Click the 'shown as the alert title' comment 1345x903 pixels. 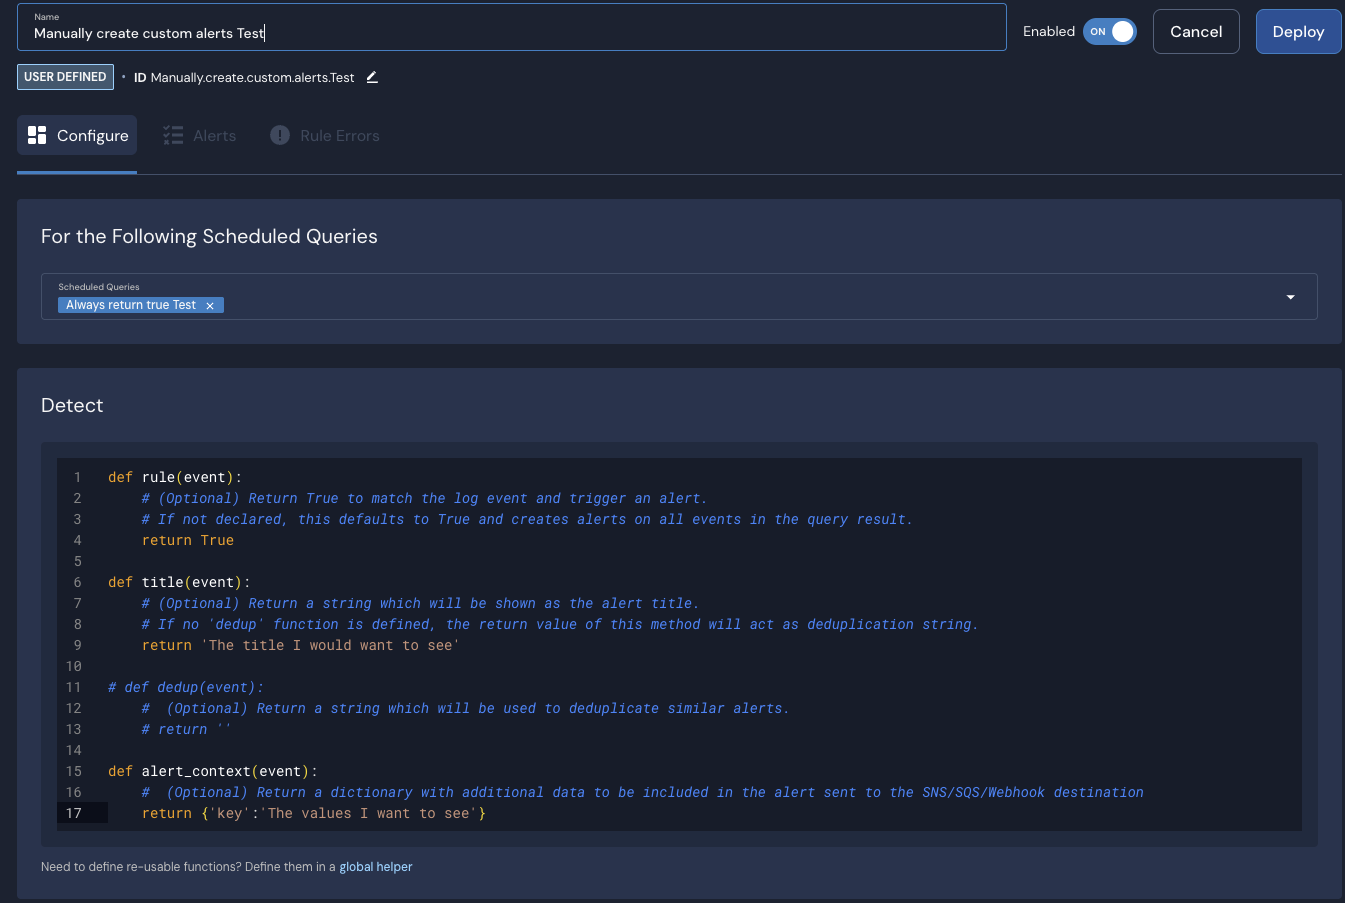point(420,603)
